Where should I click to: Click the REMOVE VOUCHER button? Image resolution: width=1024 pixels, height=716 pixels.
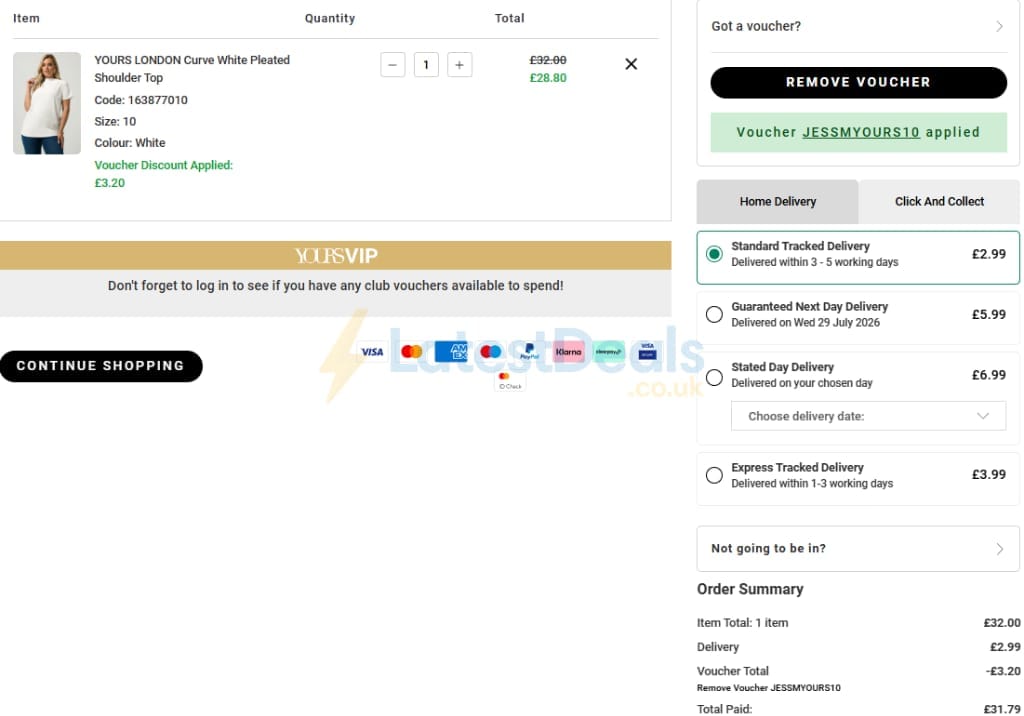point(858,82)
